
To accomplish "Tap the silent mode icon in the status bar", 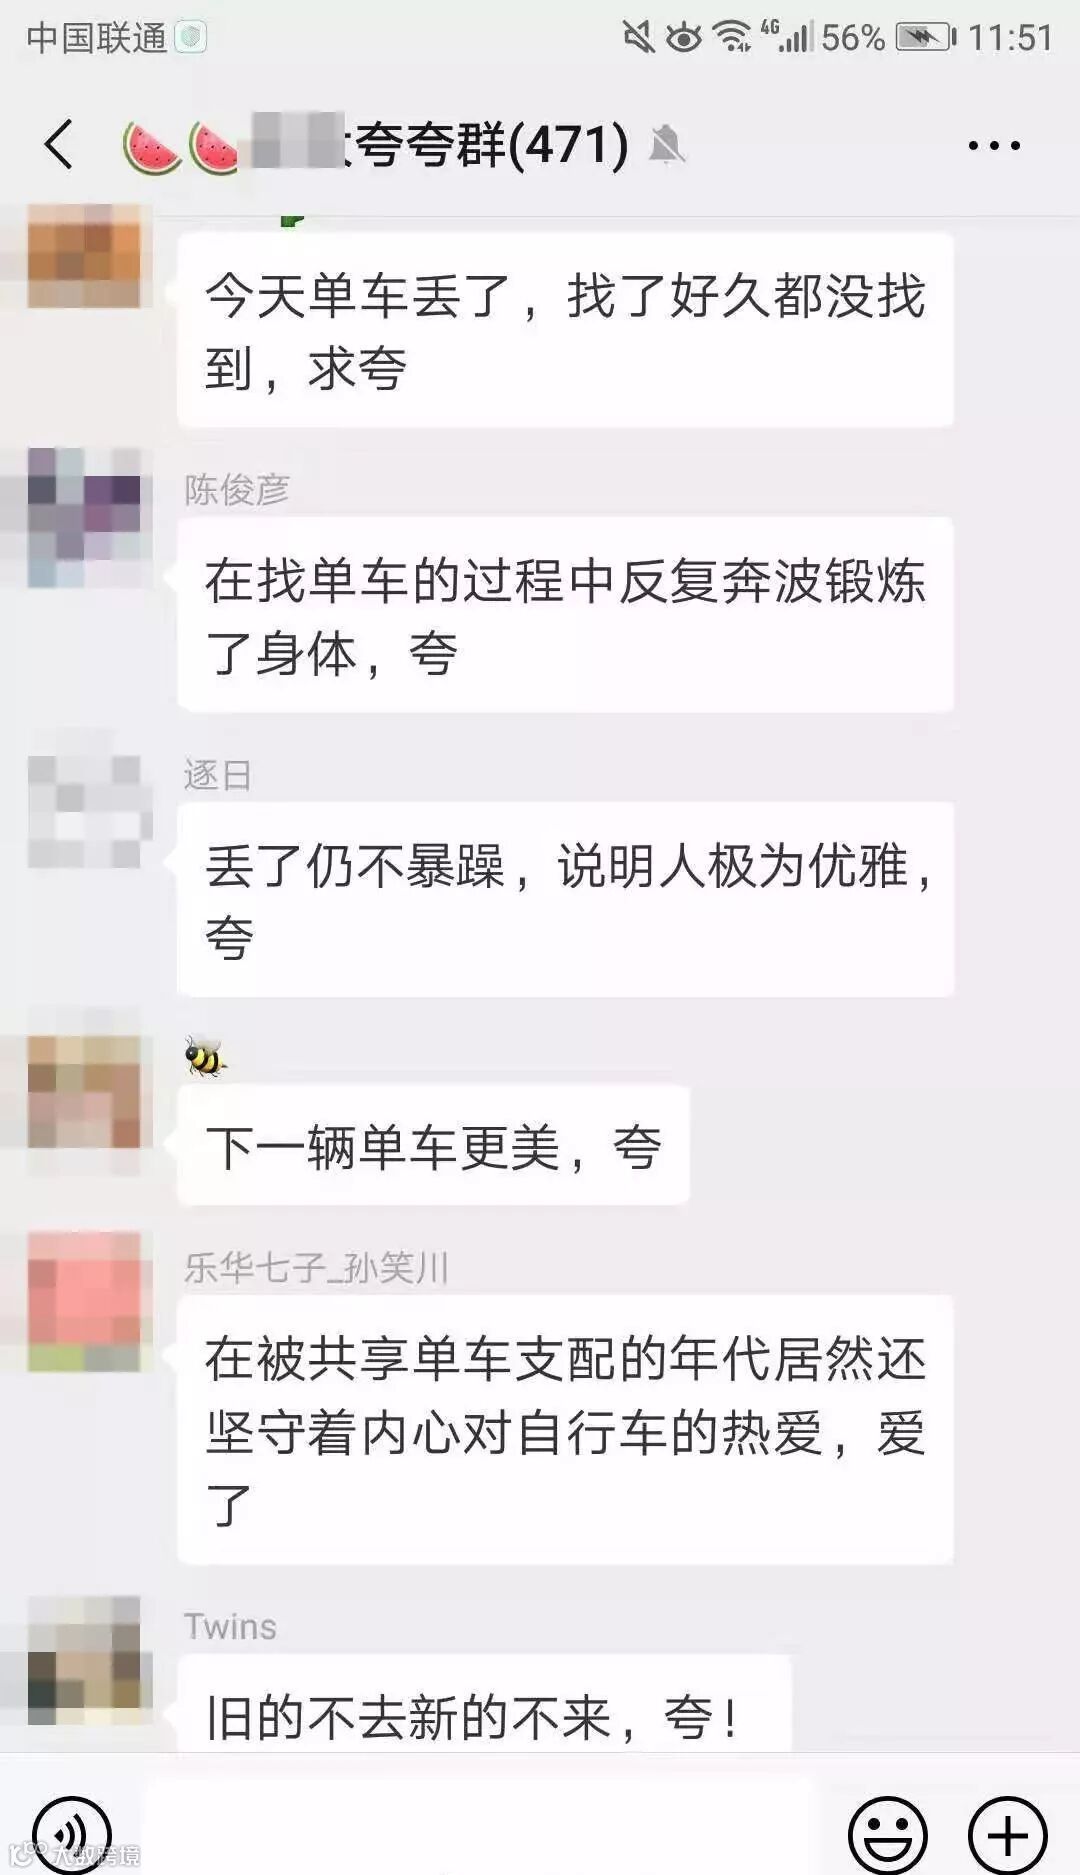I will pyautogui.click(x=638, y=37).
